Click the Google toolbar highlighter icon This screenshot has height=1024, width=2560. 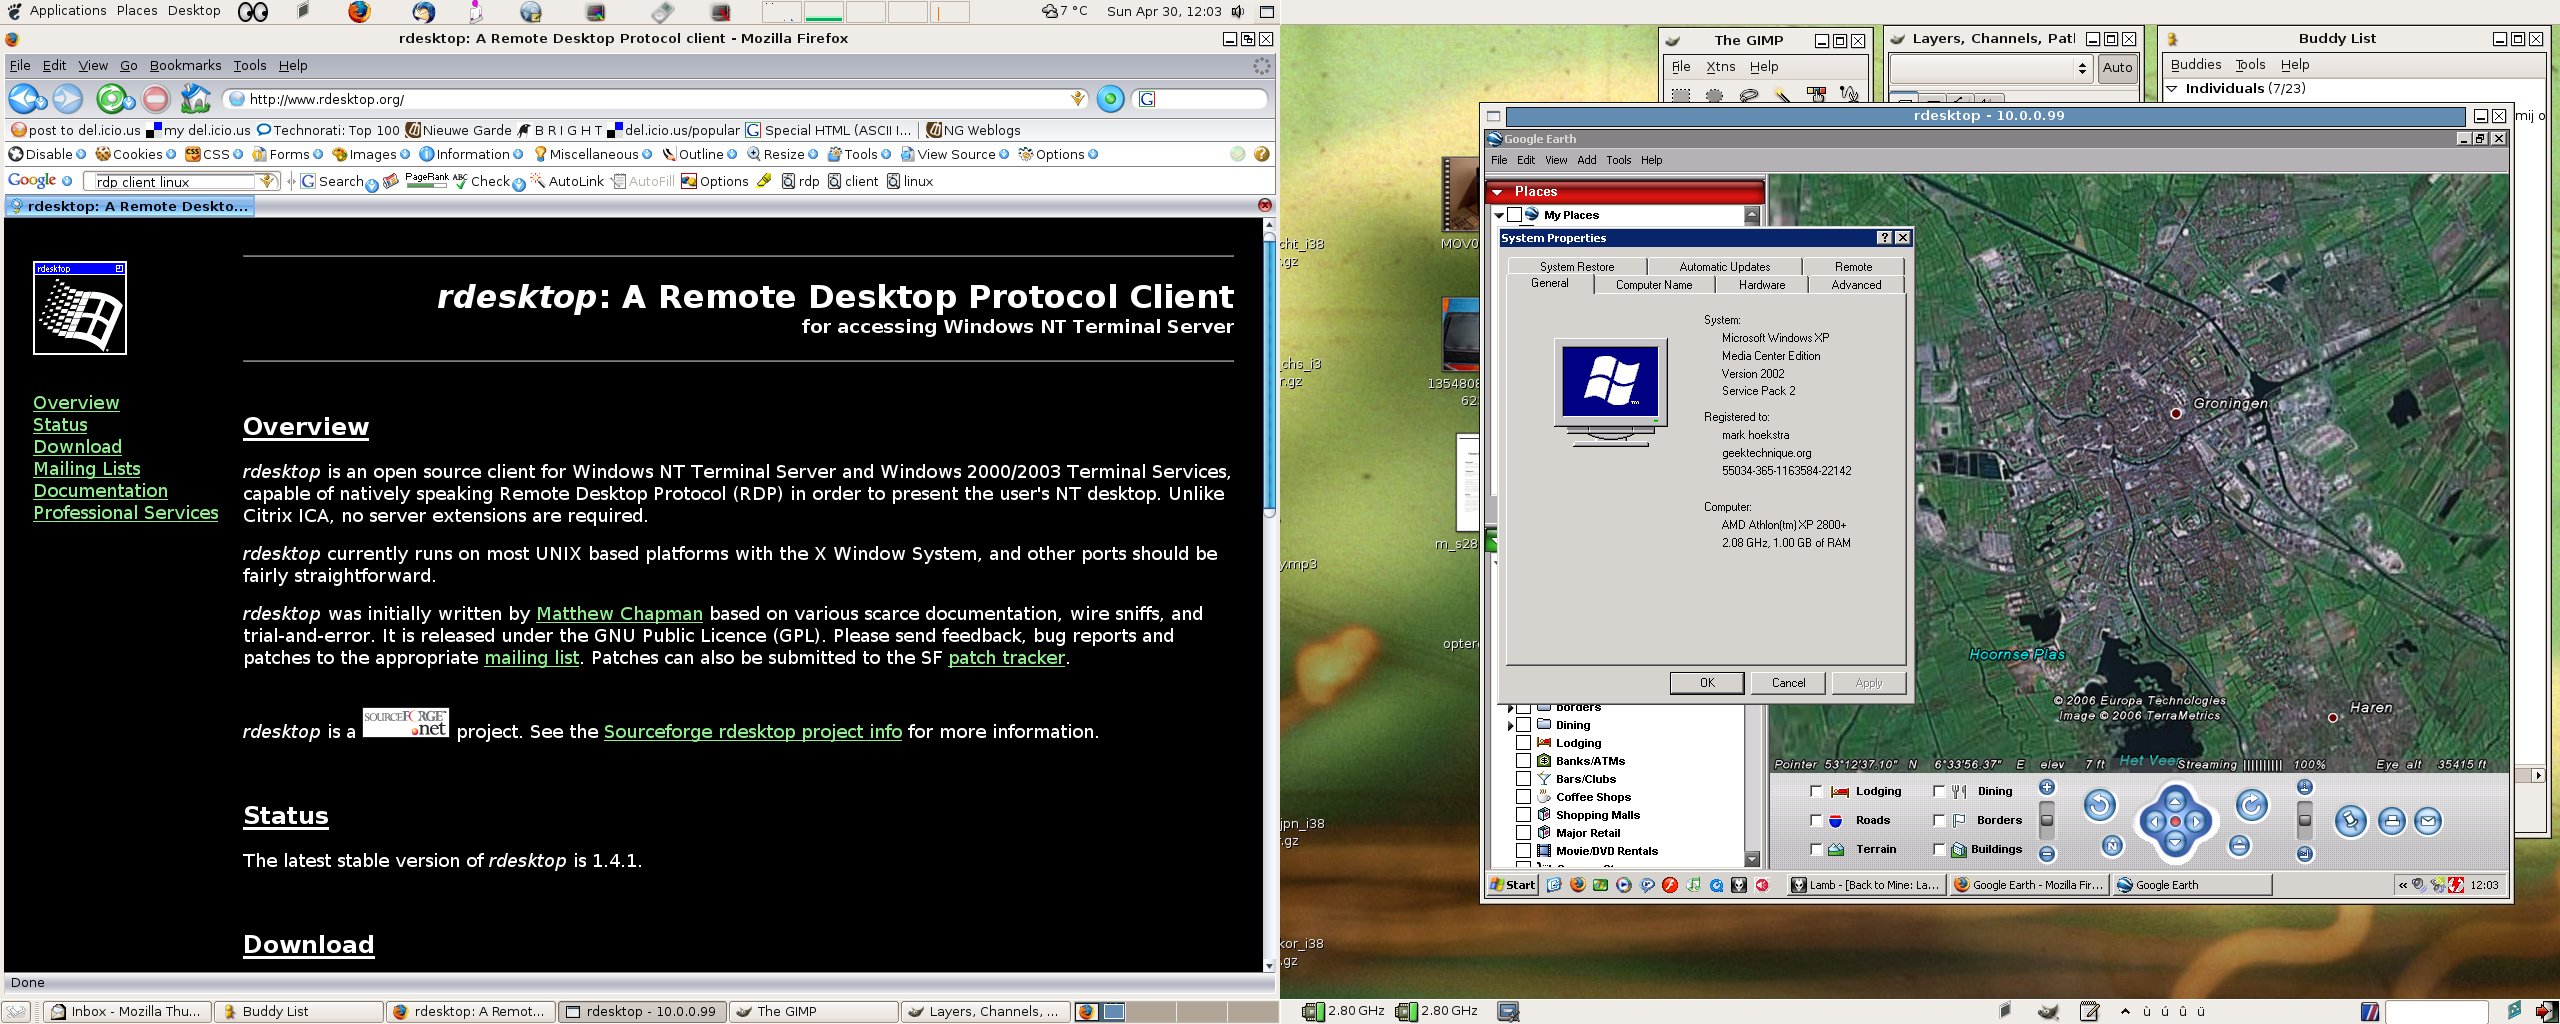(x=764, y=181)
